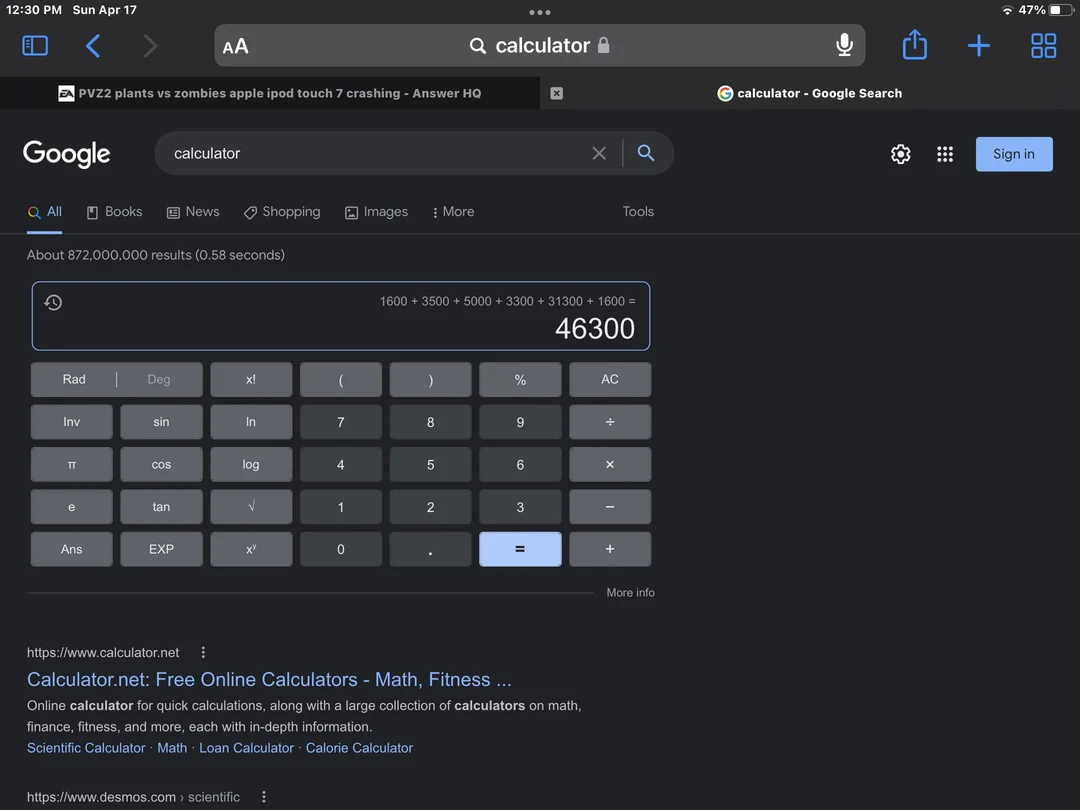Show the tab overview grid
The height and width of the screenshot is (810, 1080).
(x=1043, y=46)
